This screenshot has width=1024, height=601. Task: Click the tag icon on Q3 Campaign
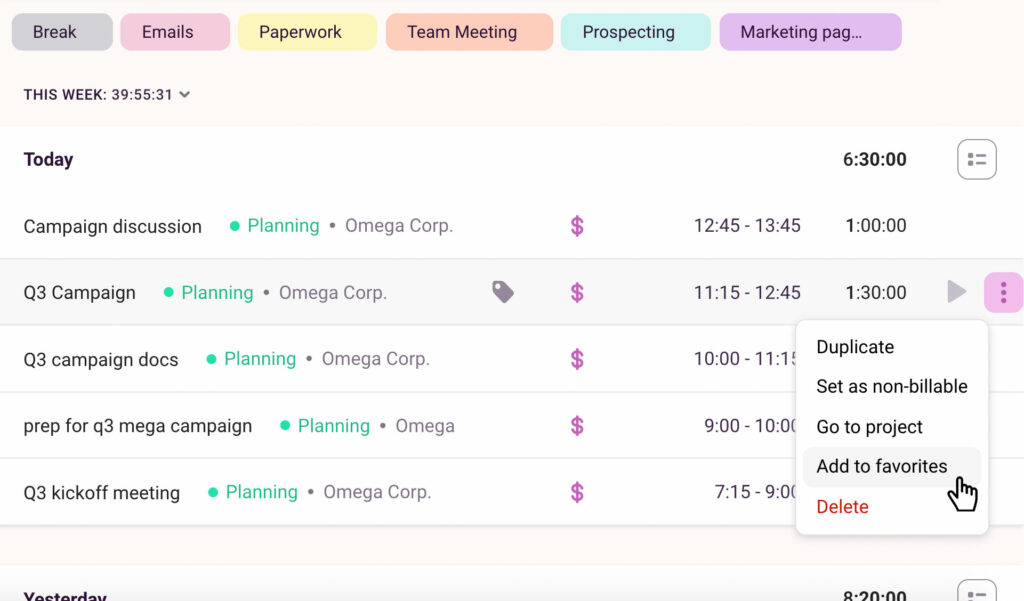[503, 292]
